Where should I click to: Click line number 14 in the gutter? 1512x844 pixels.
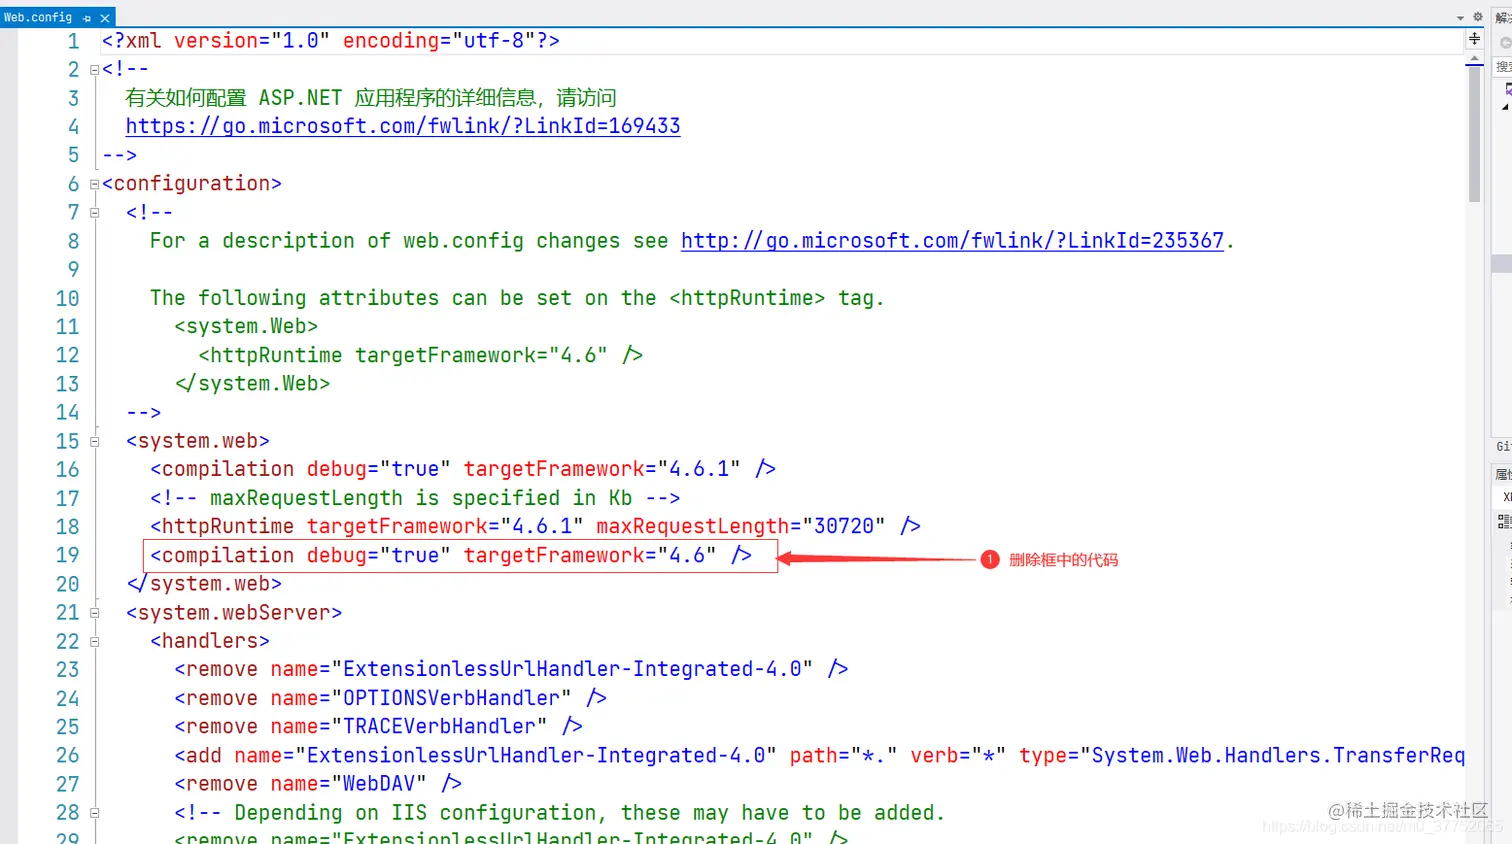click(x=67, y=413)
